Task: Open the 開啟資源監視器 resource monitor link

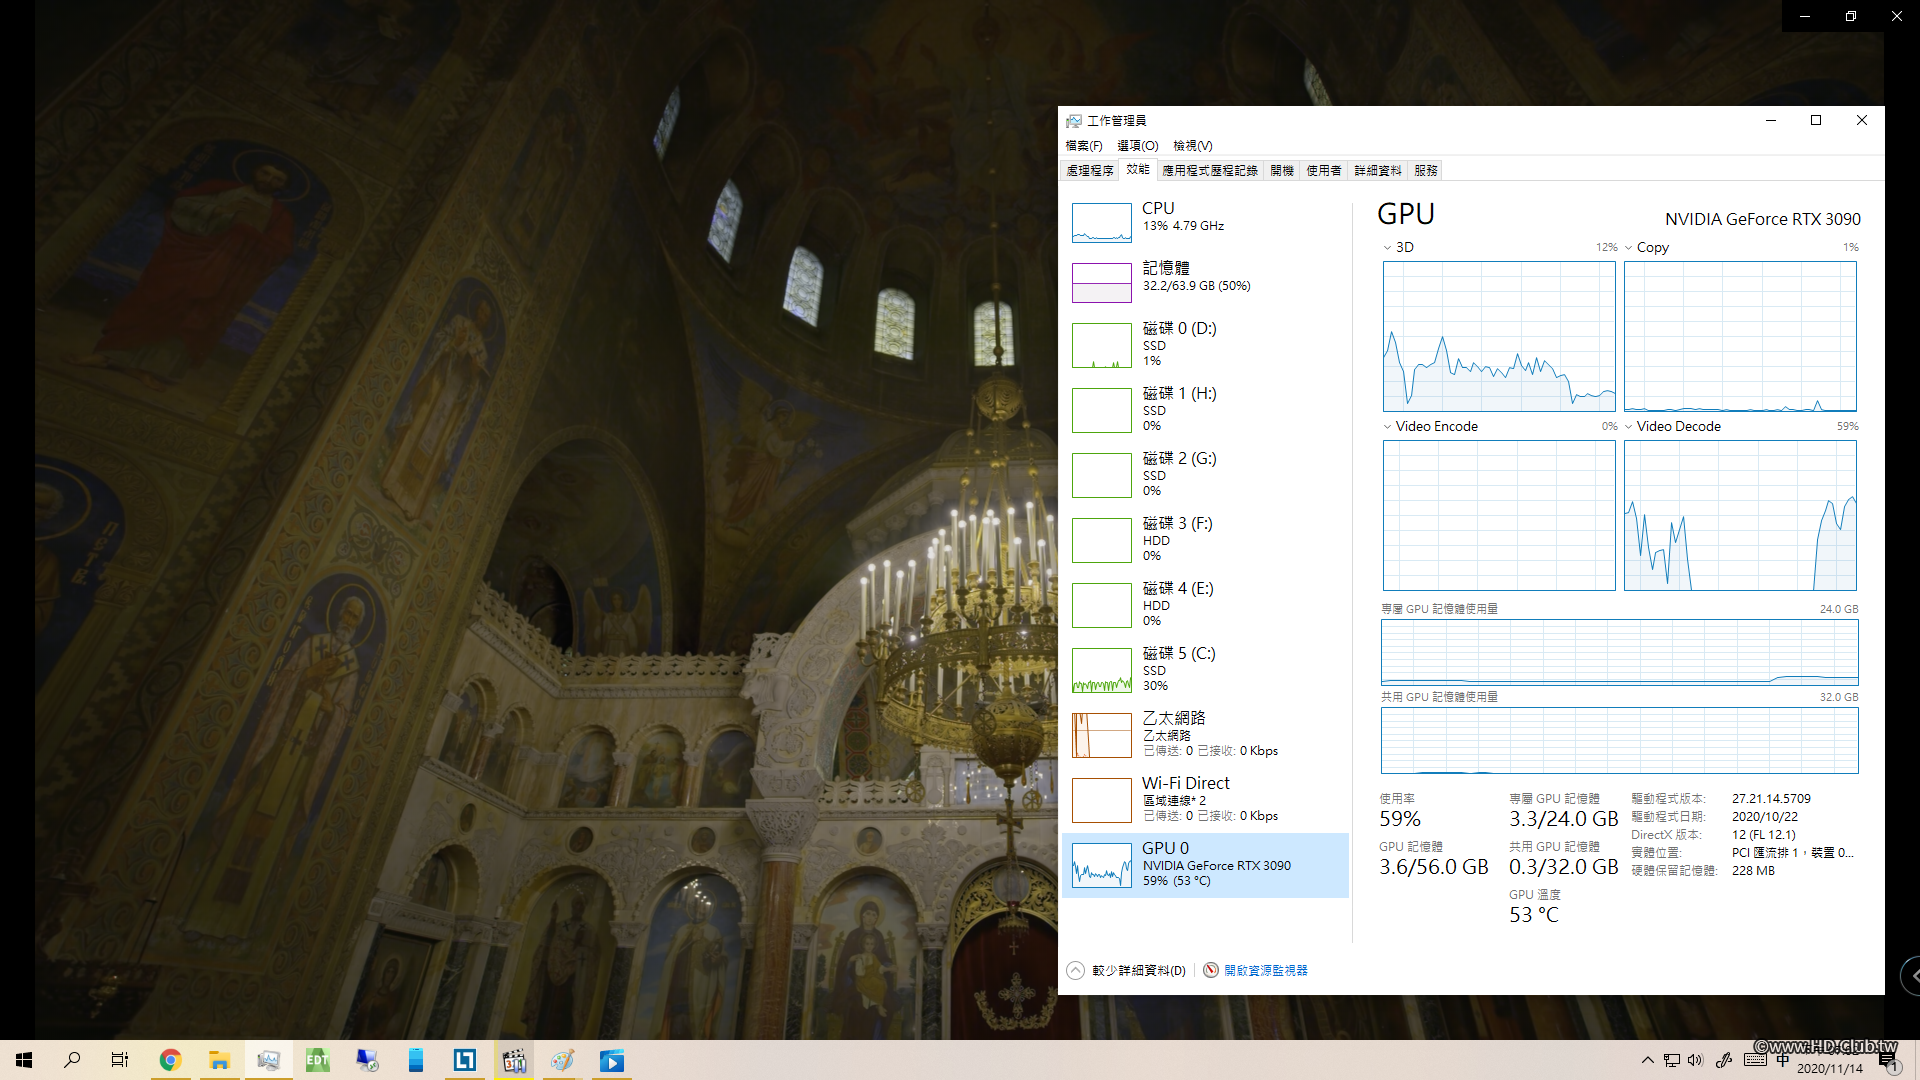Action: (1265, 970)
